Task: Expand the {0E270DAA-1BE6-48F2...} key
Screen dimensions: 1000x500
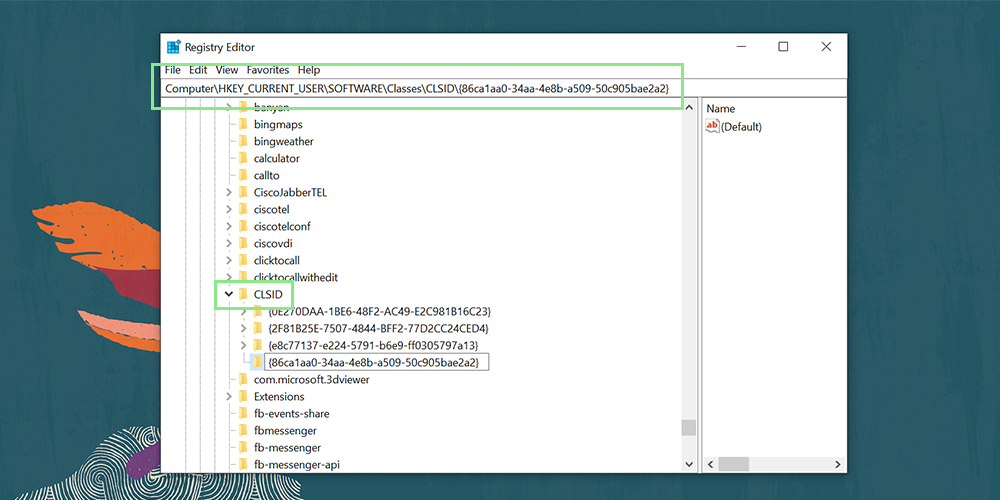Action: click(x=243, y=311)
